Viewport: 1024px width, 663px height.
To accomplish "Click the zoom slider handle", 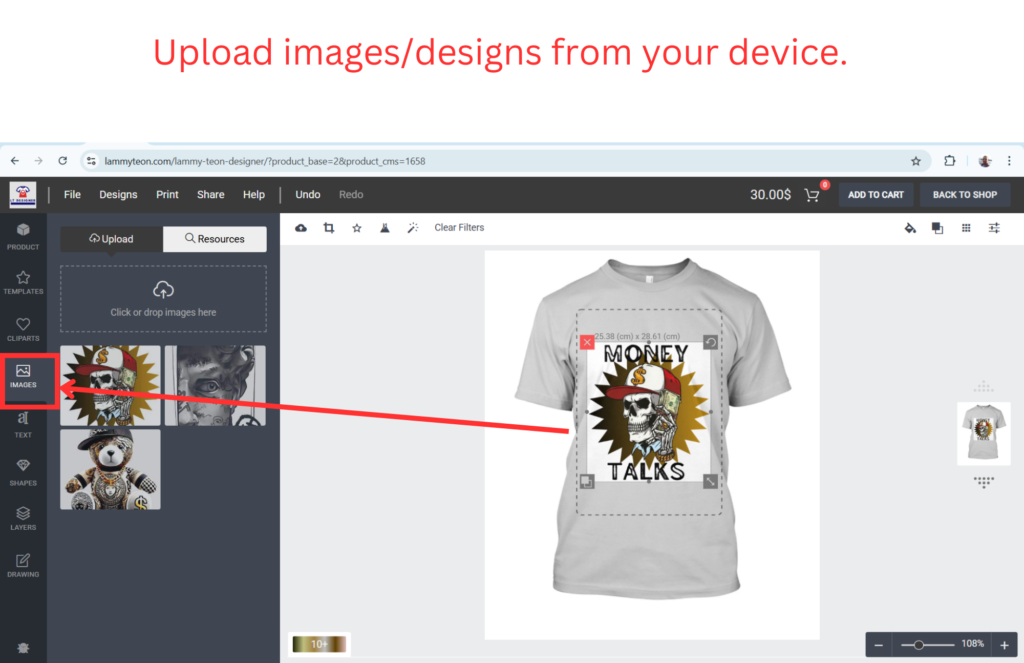I will pyautogui.click(x=918, y=645).
